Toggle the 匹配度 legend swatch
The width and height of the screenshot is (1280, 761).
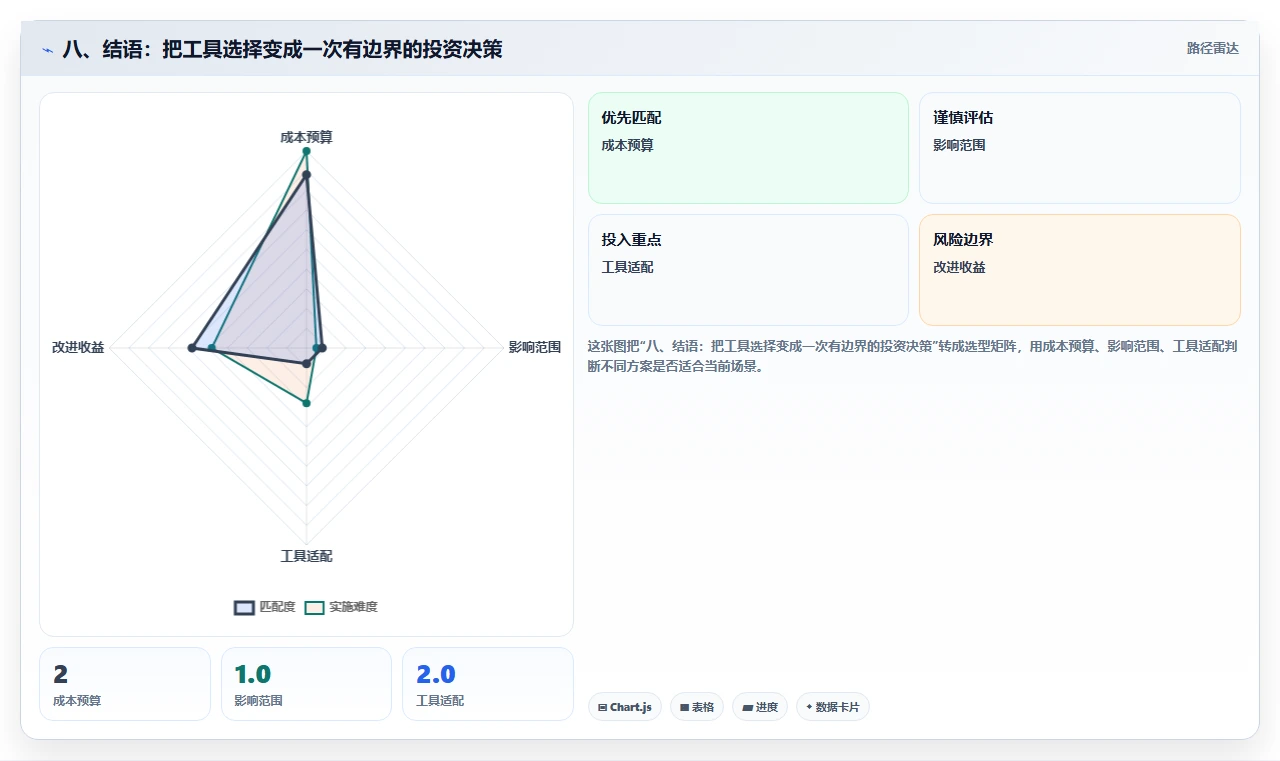click(245, 607)
